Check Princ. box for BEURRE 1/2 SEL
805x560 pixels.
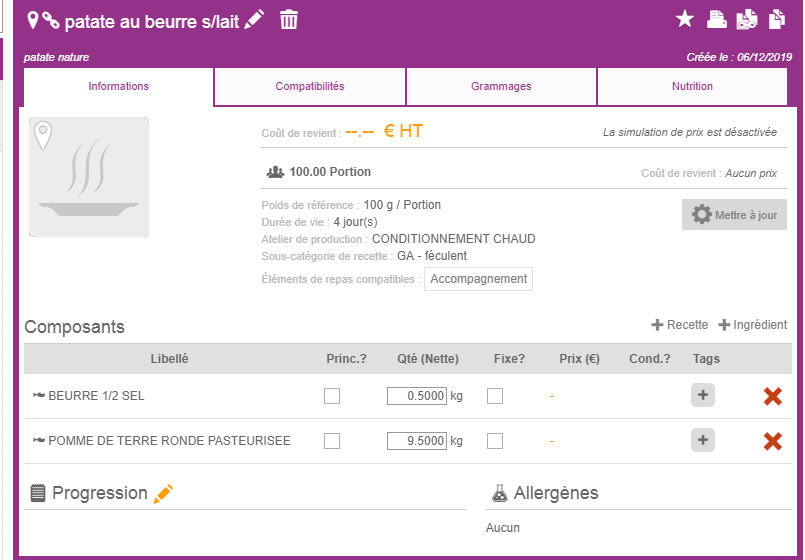pos(332,396)
